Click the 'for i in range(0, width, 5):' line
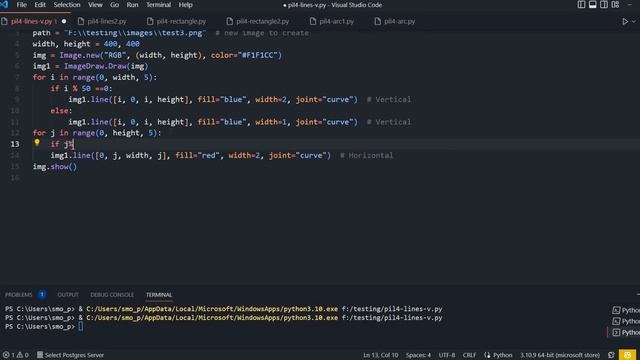 point(95,77)
